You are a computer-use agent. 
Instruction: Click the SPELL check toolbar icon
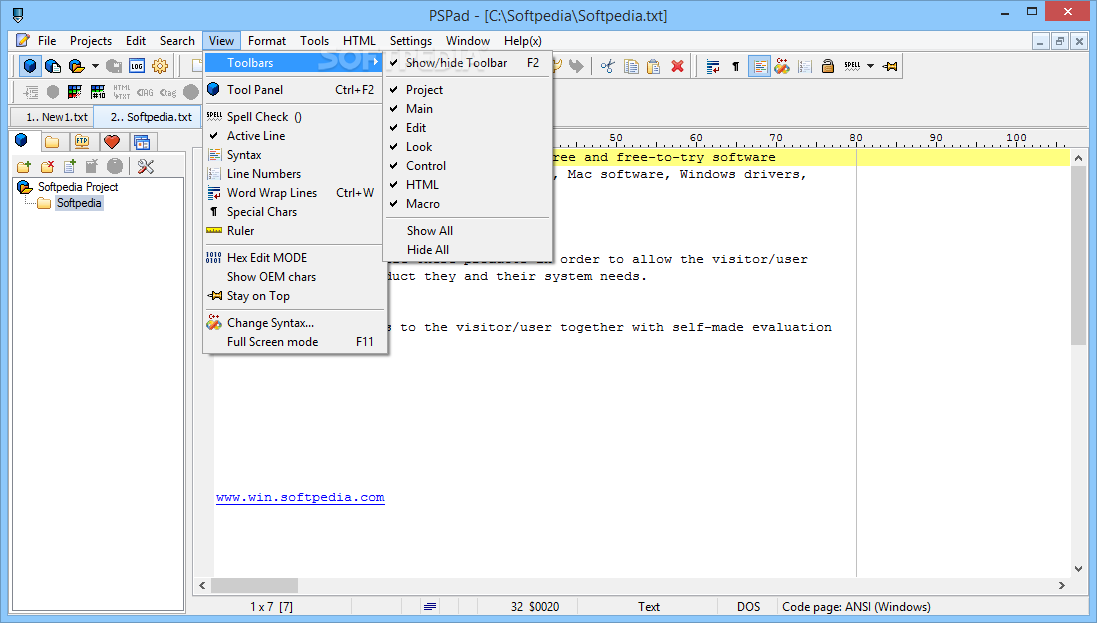coord(852,66)
